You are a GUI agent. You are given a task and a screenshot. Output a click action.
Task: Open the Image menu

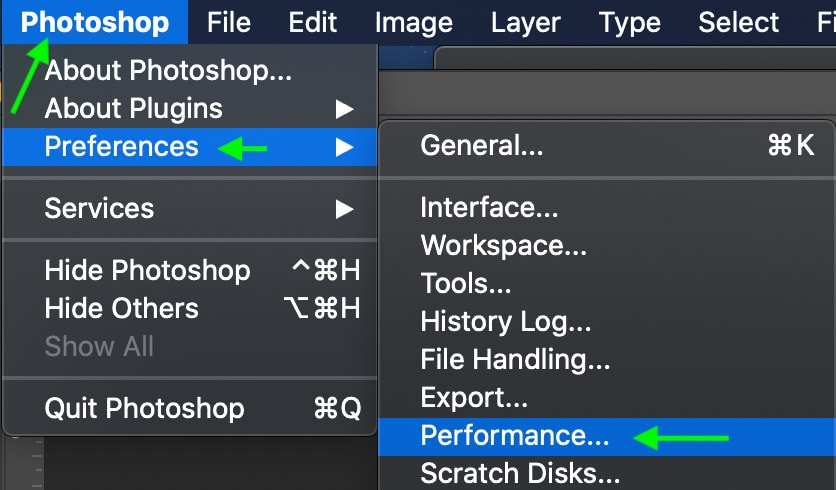pos(414,22)
